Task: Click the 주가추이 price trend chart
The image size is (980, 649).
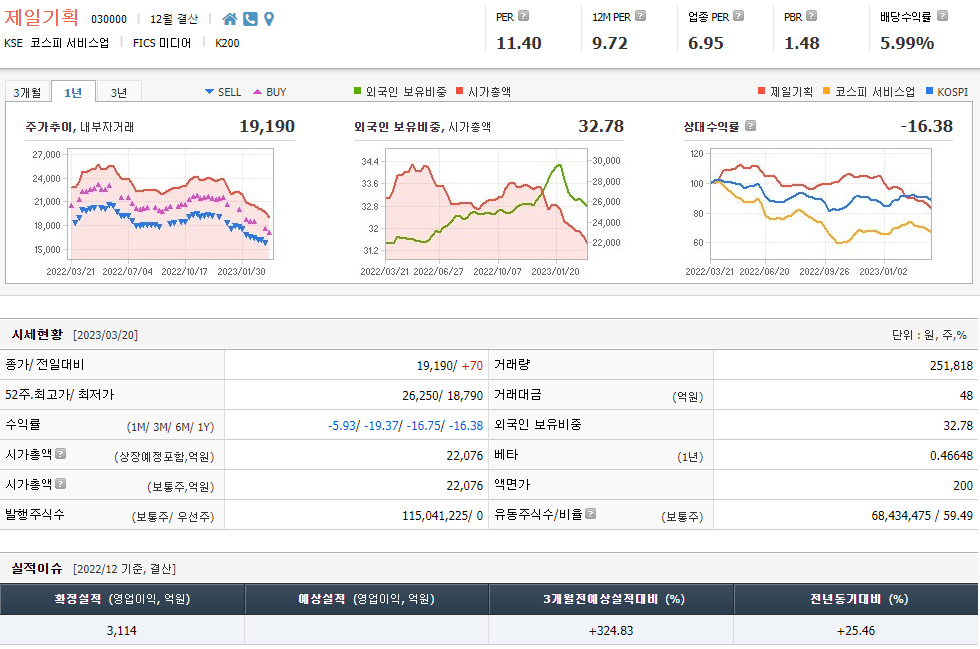Action: 171,204
